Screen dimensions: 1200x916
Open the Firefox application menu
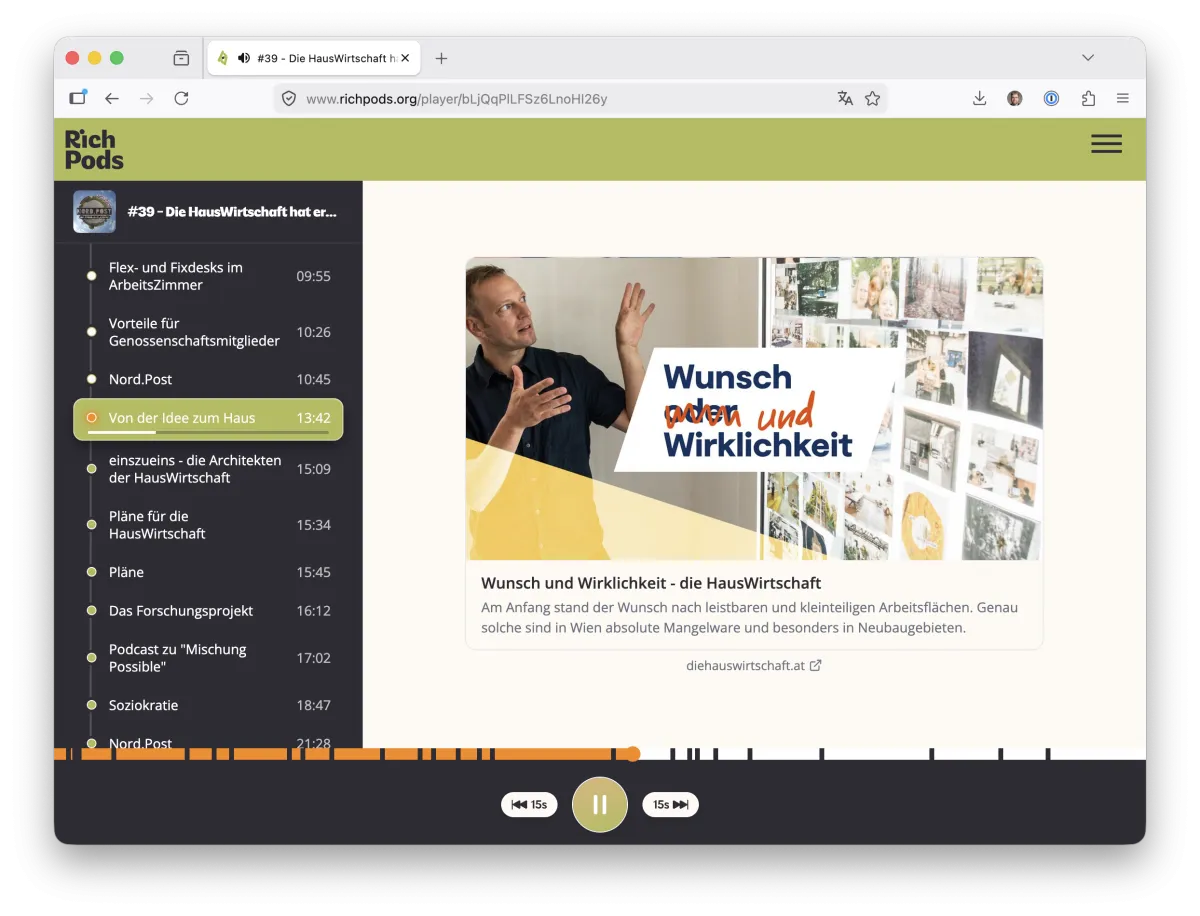(x=1123, y=98)
